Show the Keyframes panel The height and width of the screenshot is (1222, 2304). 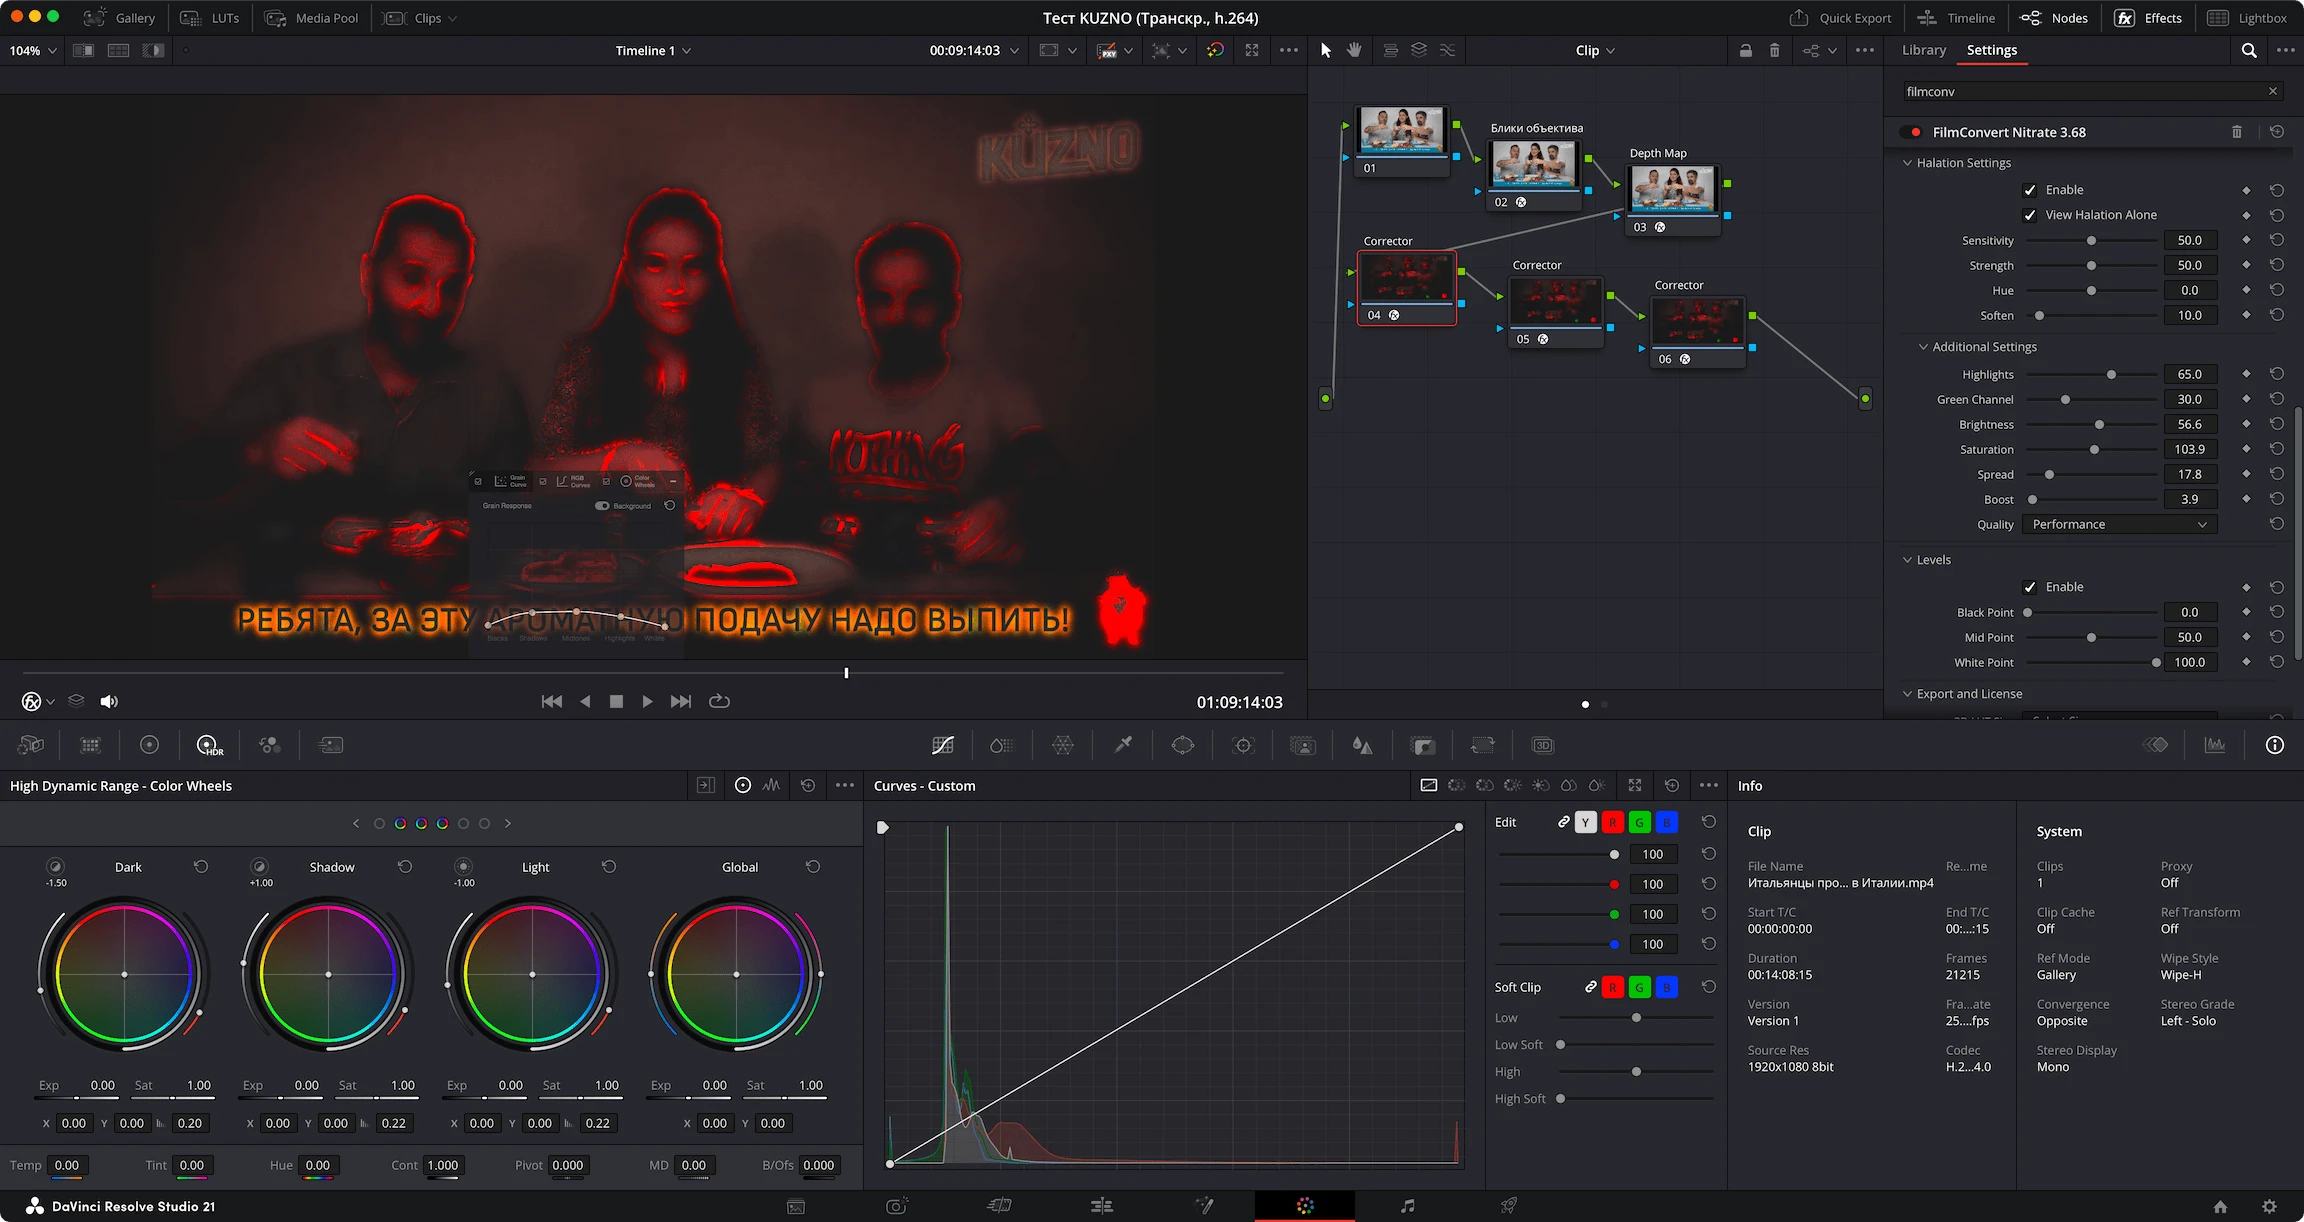tap(2156, 745)
